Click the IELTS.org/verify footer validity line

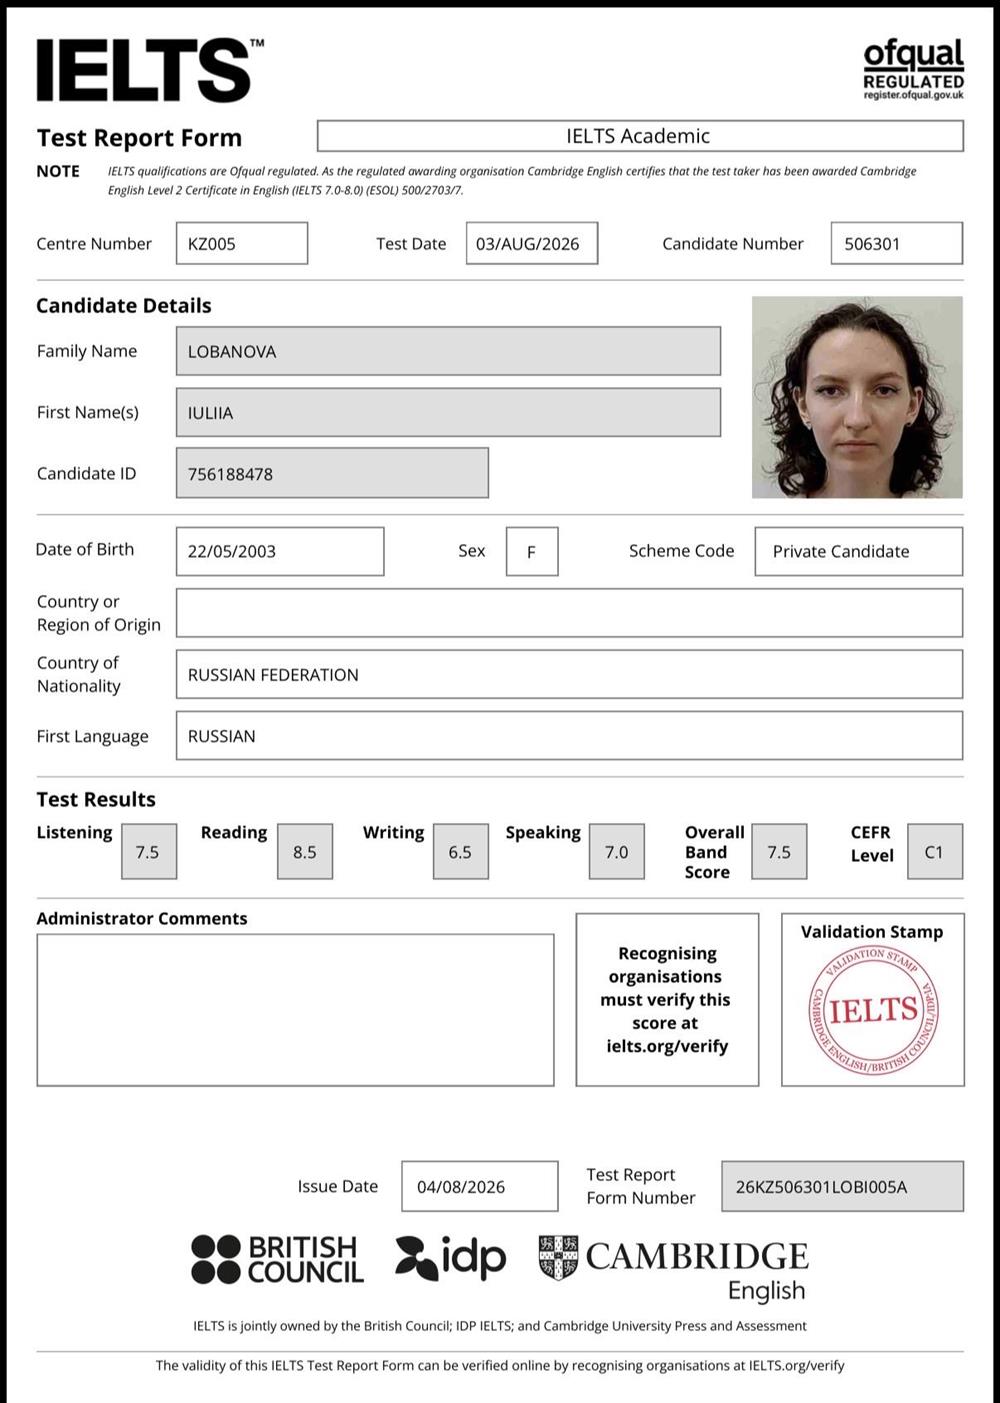[x=500, y=1365]
